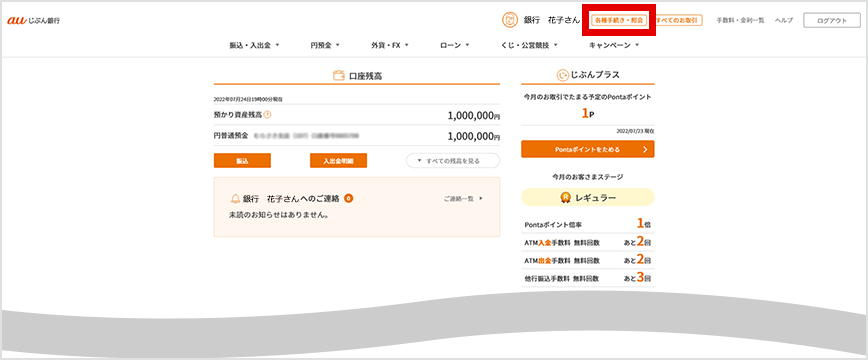Expand the くじ・公営競技 menu
The height and width of the screenshot is (360, 868).
point(529,45)
